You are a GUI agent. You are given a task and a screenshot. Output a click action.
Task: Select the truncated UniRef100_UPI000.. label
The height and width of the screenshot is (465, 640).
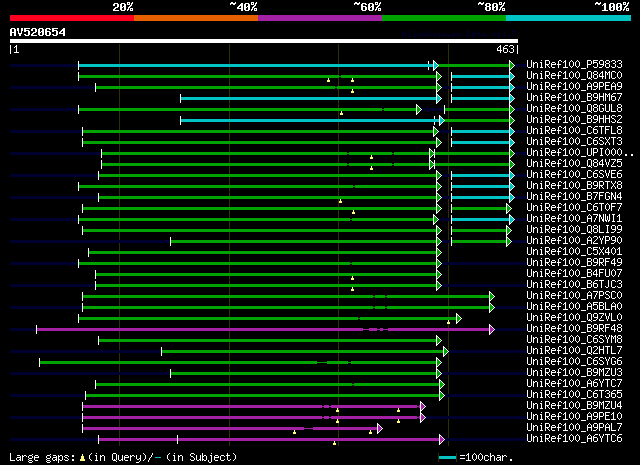point(580,152)
